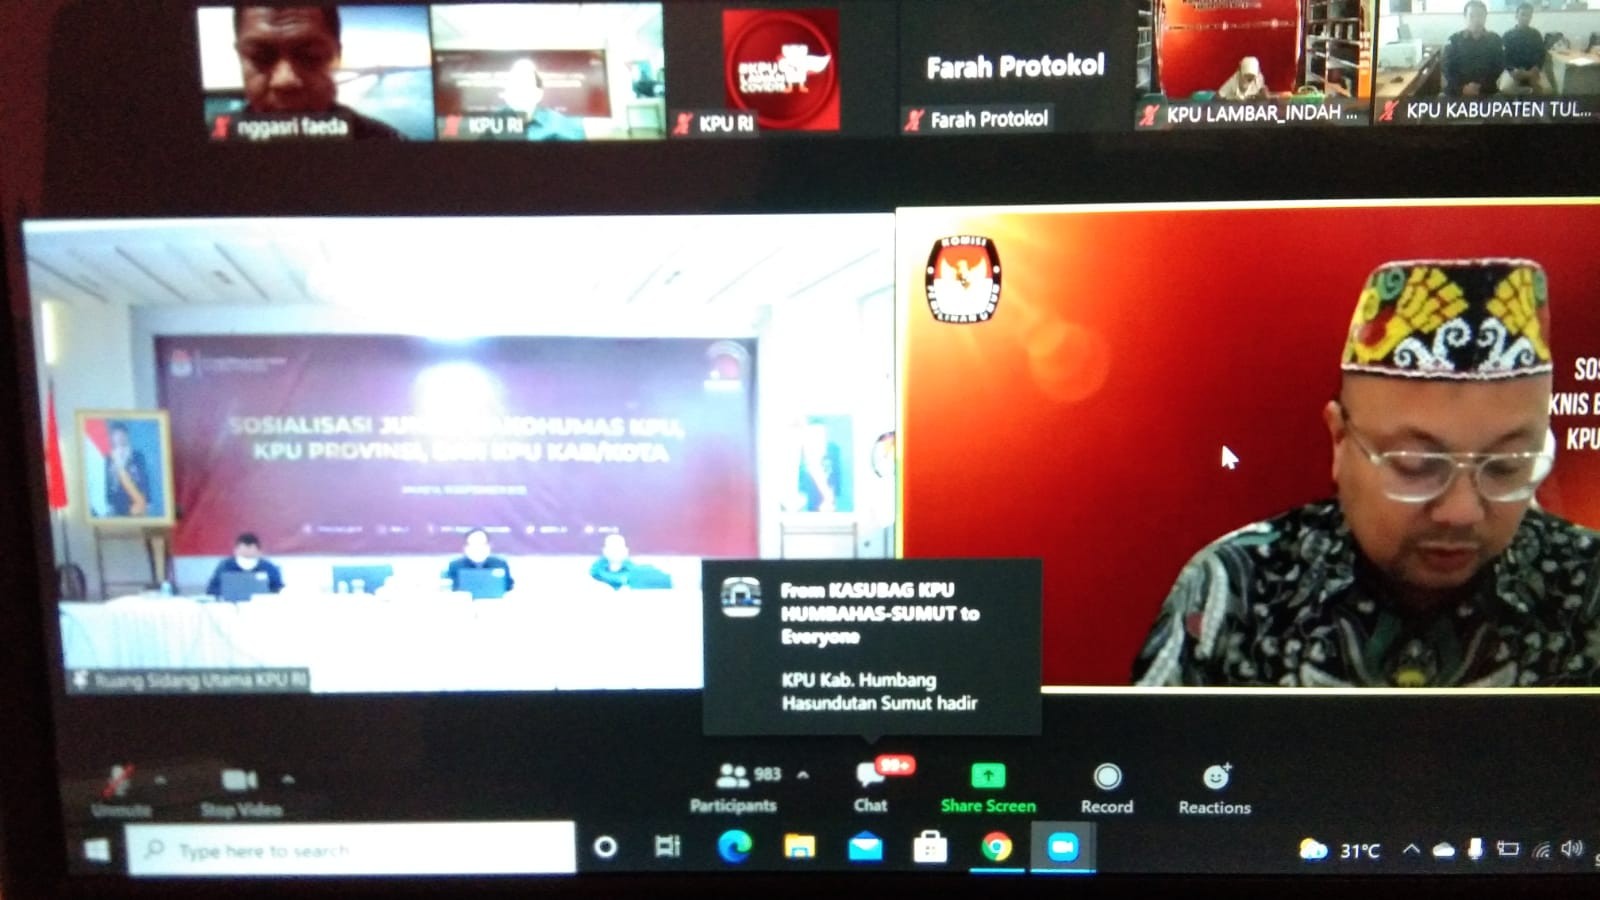Show hidden system tray icons chevron
The height and width of the screenshot is (900, 1600).
1411,849
